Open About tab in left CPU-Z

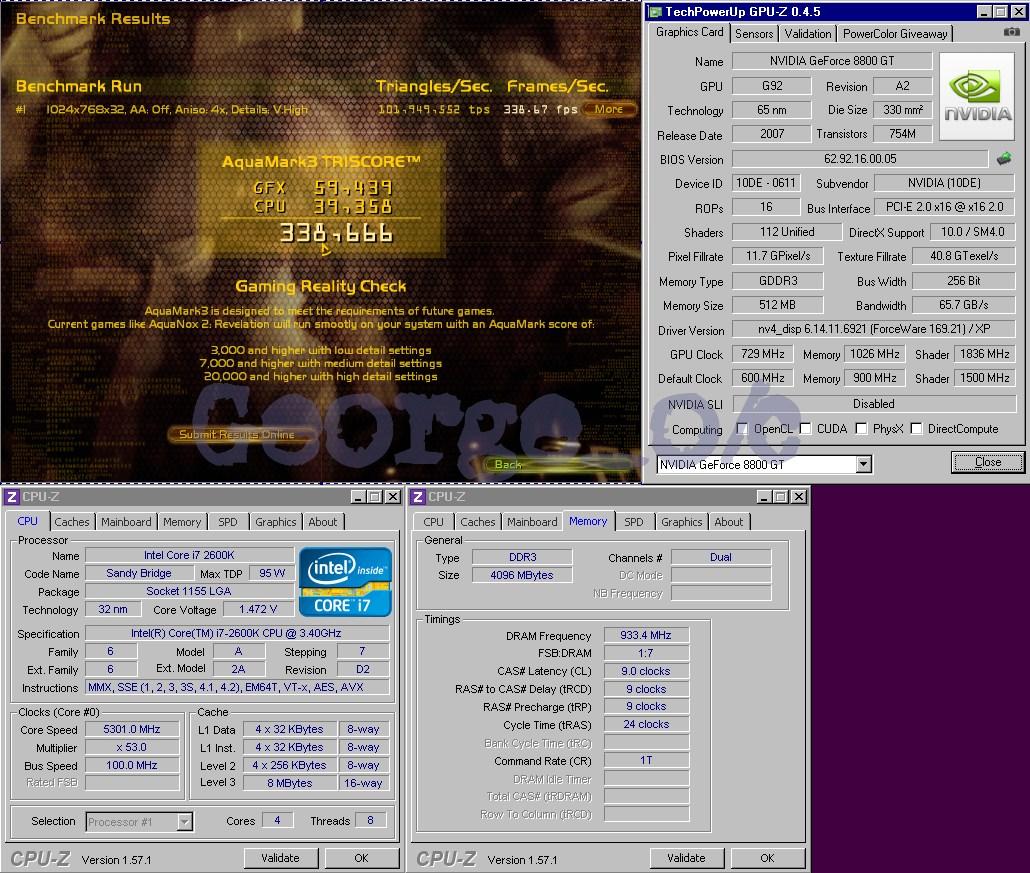point(323,522)
